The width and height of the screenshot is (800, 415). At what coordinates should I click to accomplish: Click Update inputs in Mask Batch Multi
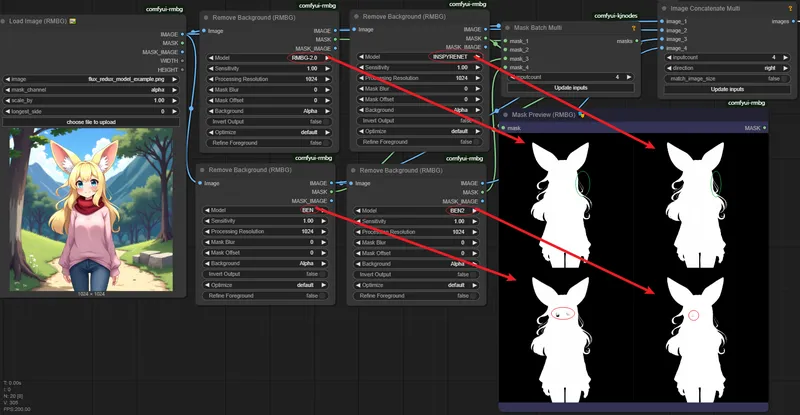[x=569, y=89]
